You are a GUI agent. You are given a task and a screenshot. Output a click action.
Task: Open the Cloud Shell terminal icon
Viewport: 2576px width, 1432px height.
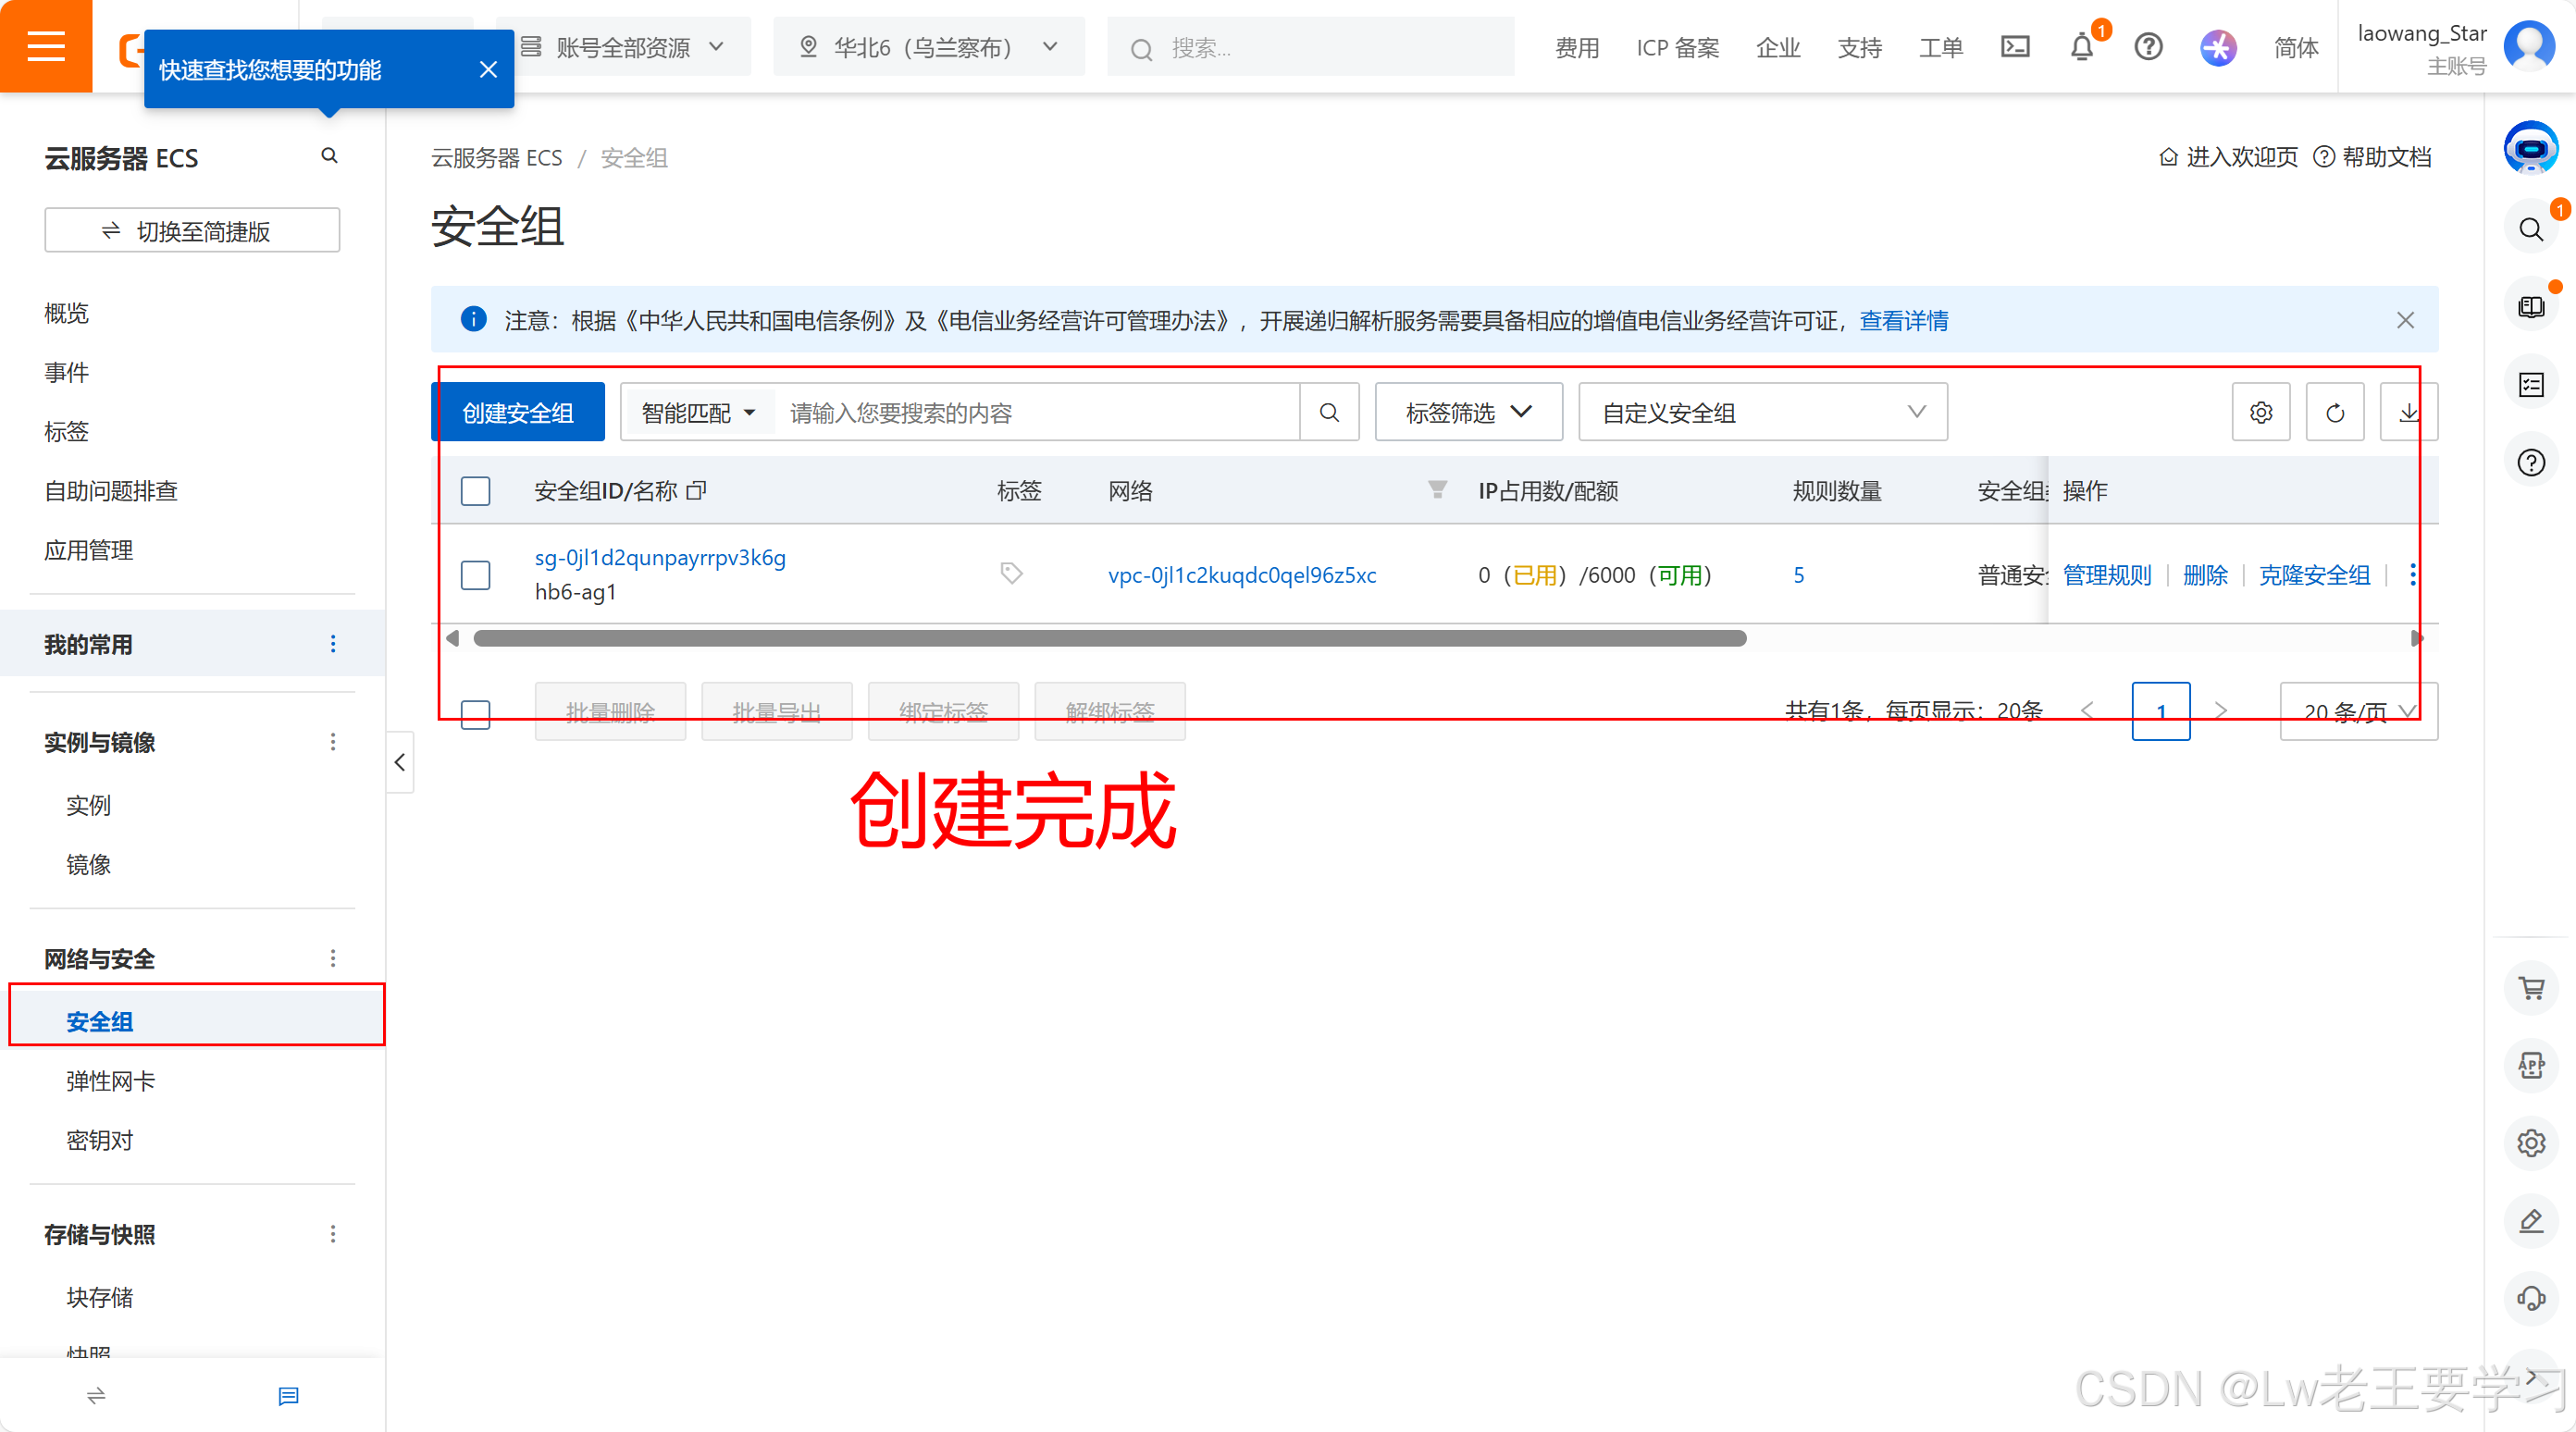(2015, 47)
